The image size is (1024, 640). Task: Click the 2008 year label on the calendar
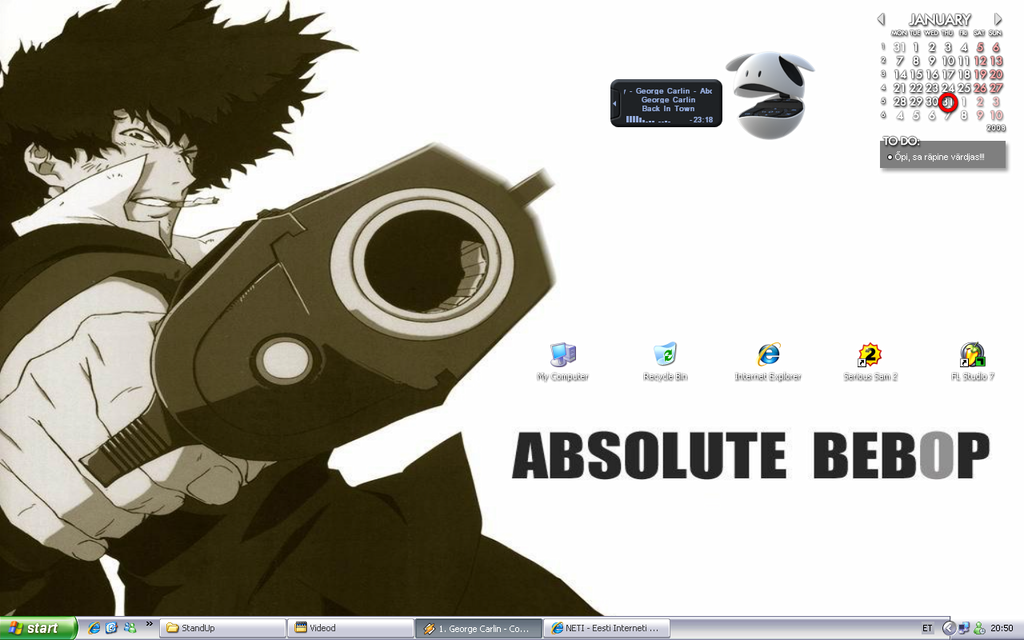(996, 128)
